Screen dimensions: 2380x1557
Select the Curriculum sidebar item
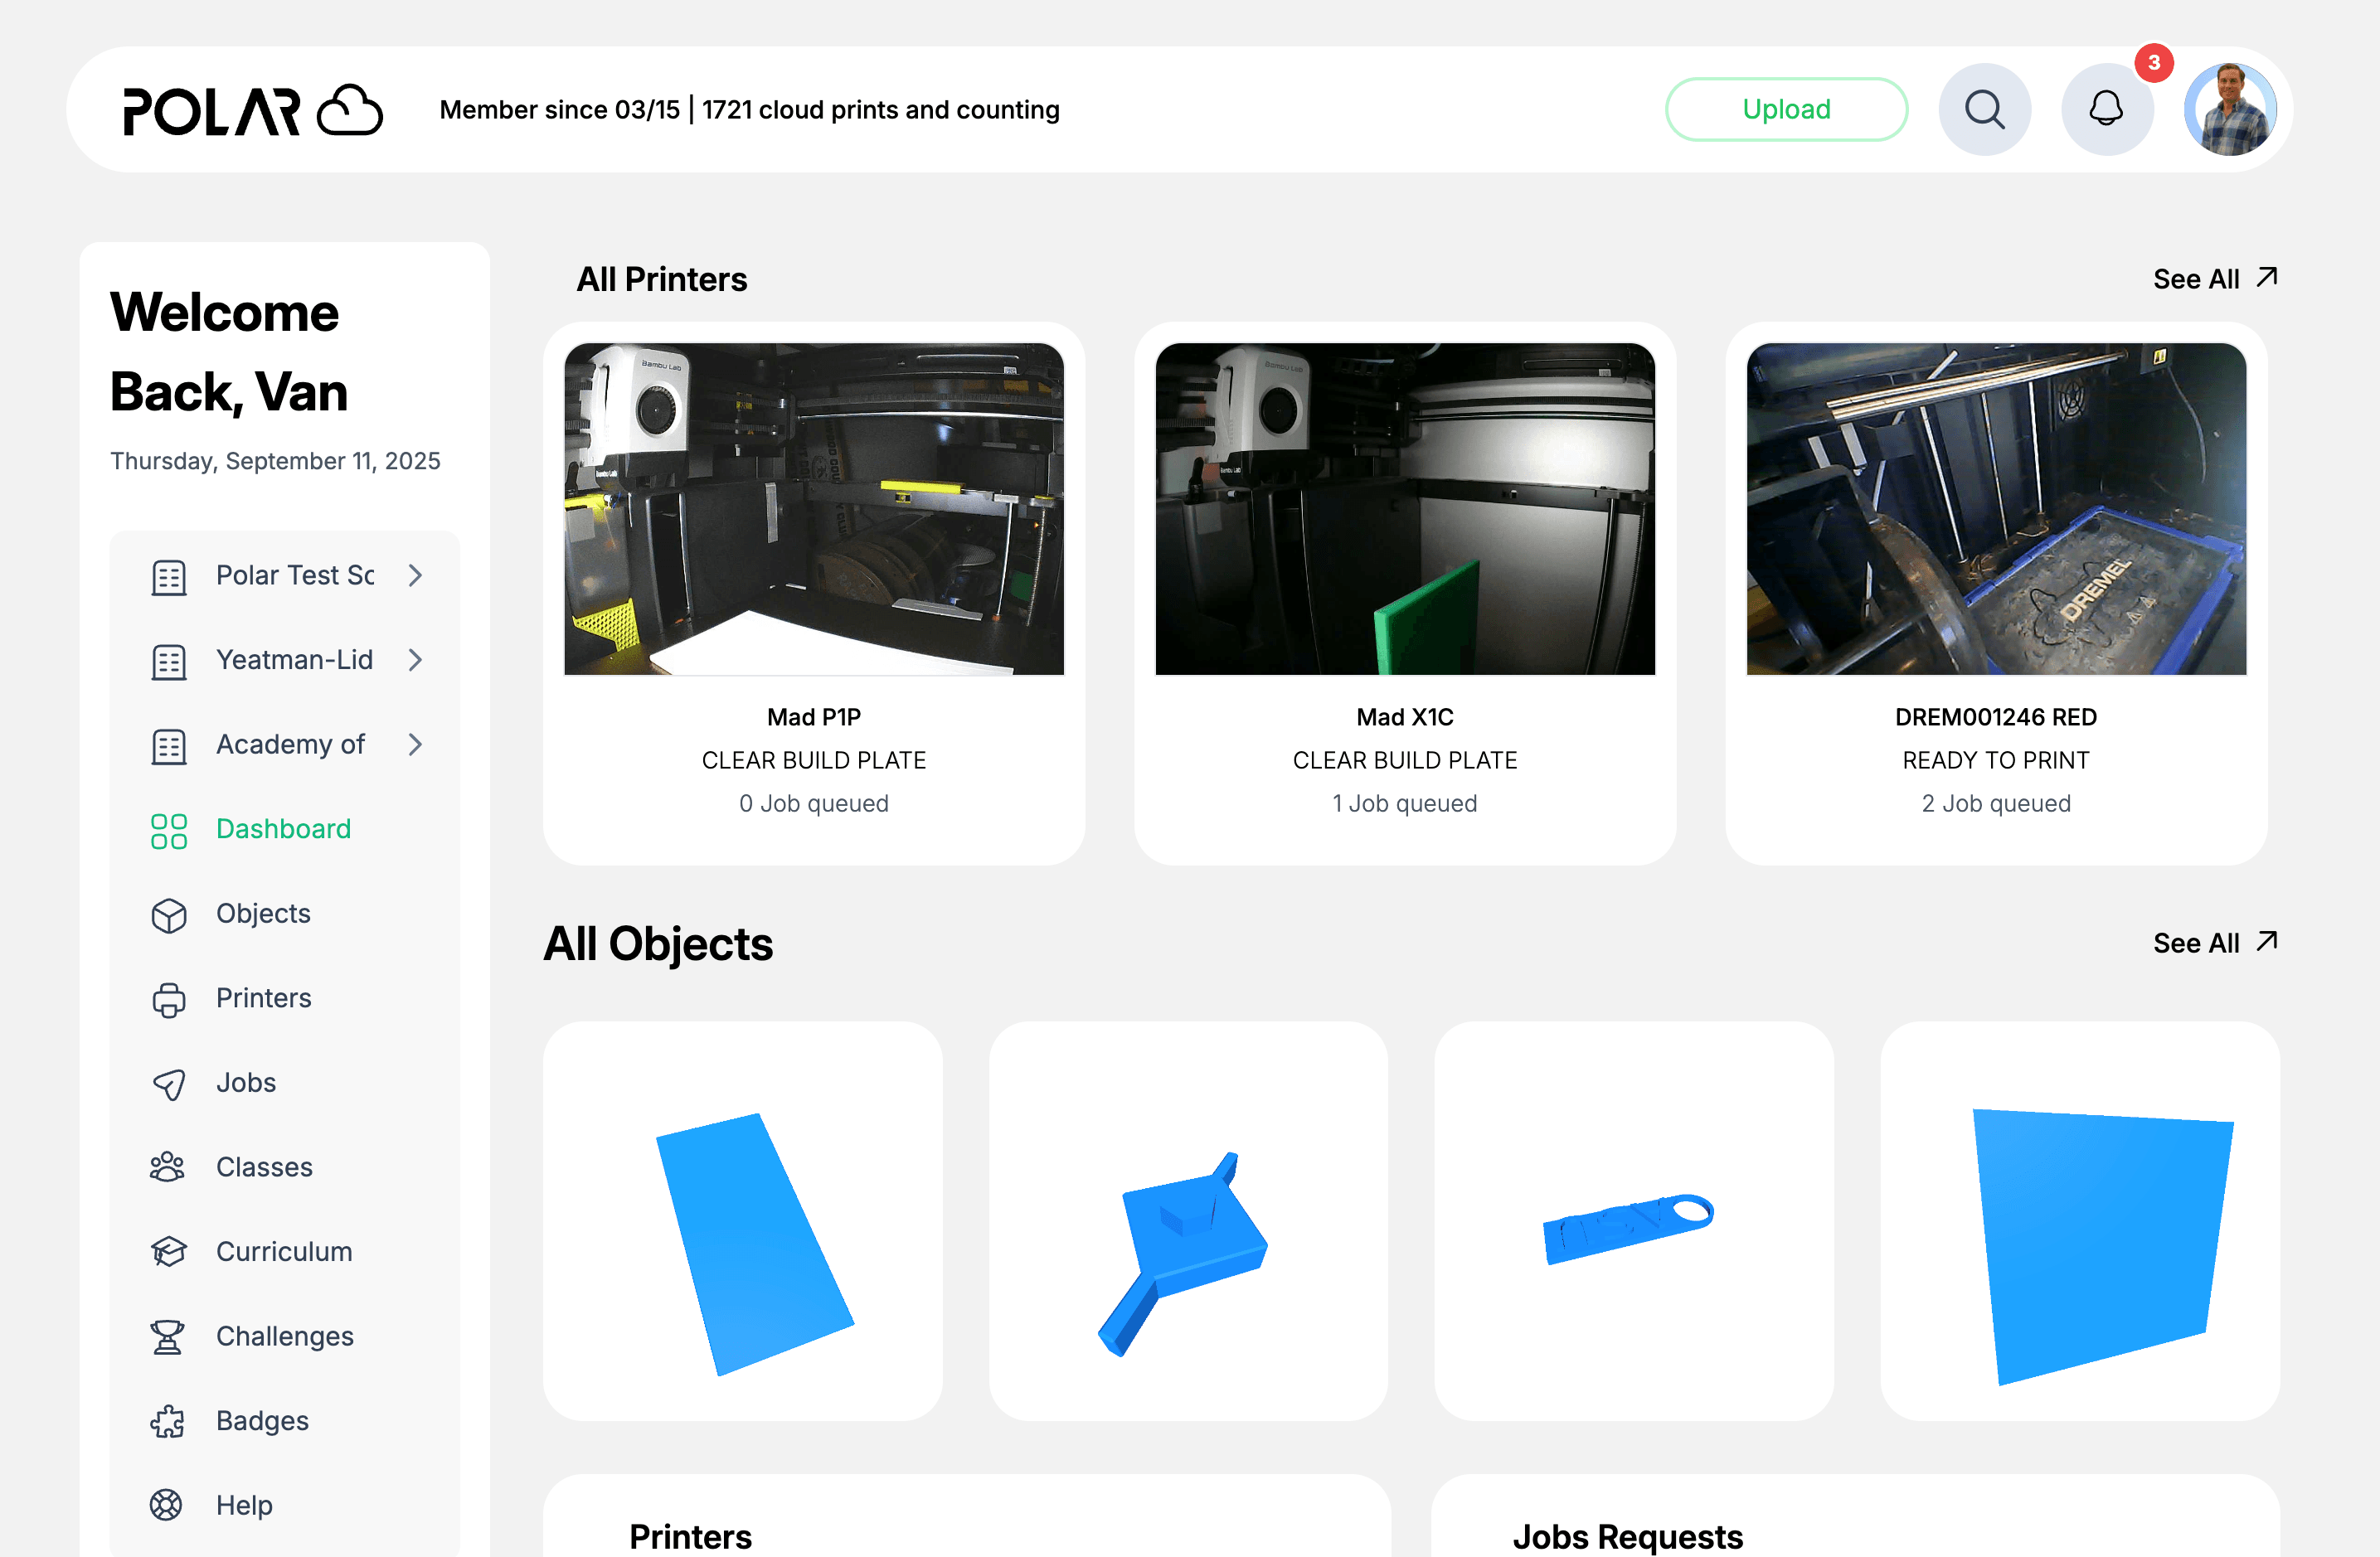[x=284, y=1252]
